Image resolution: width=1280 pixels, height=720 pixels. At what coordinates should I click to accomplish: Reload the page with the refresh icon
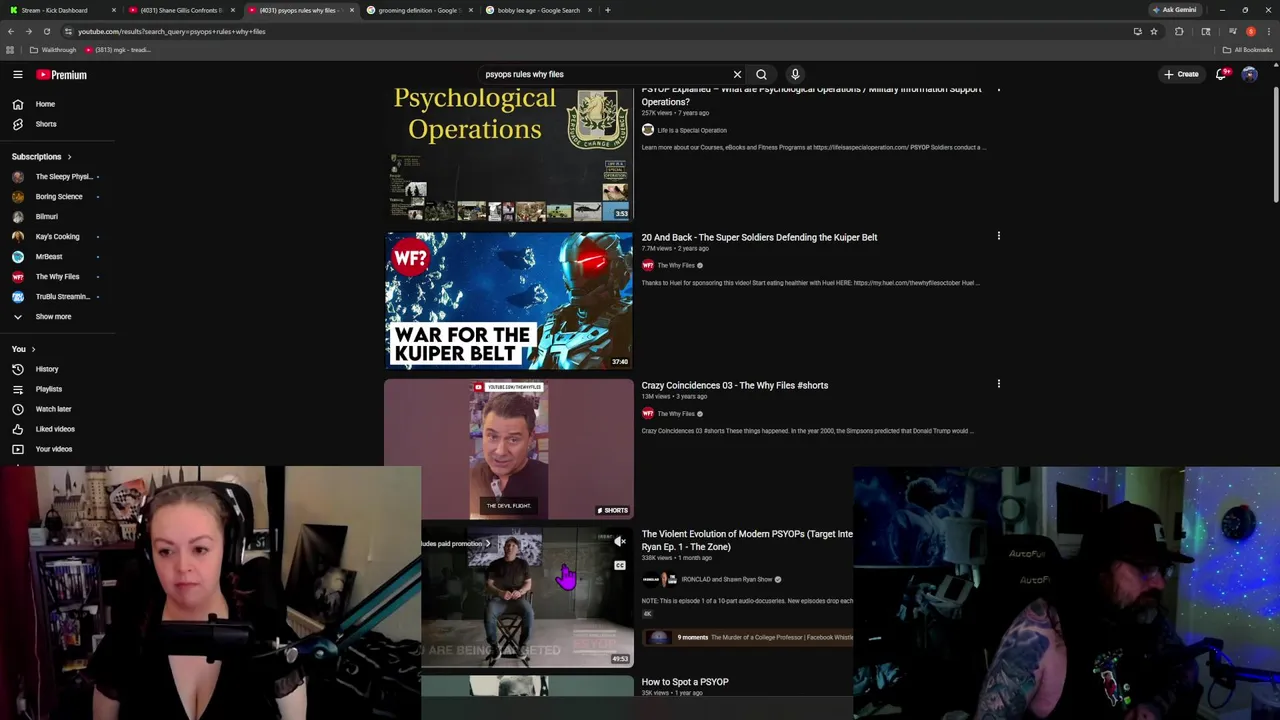pyautogui.click(x=46, y=31)
